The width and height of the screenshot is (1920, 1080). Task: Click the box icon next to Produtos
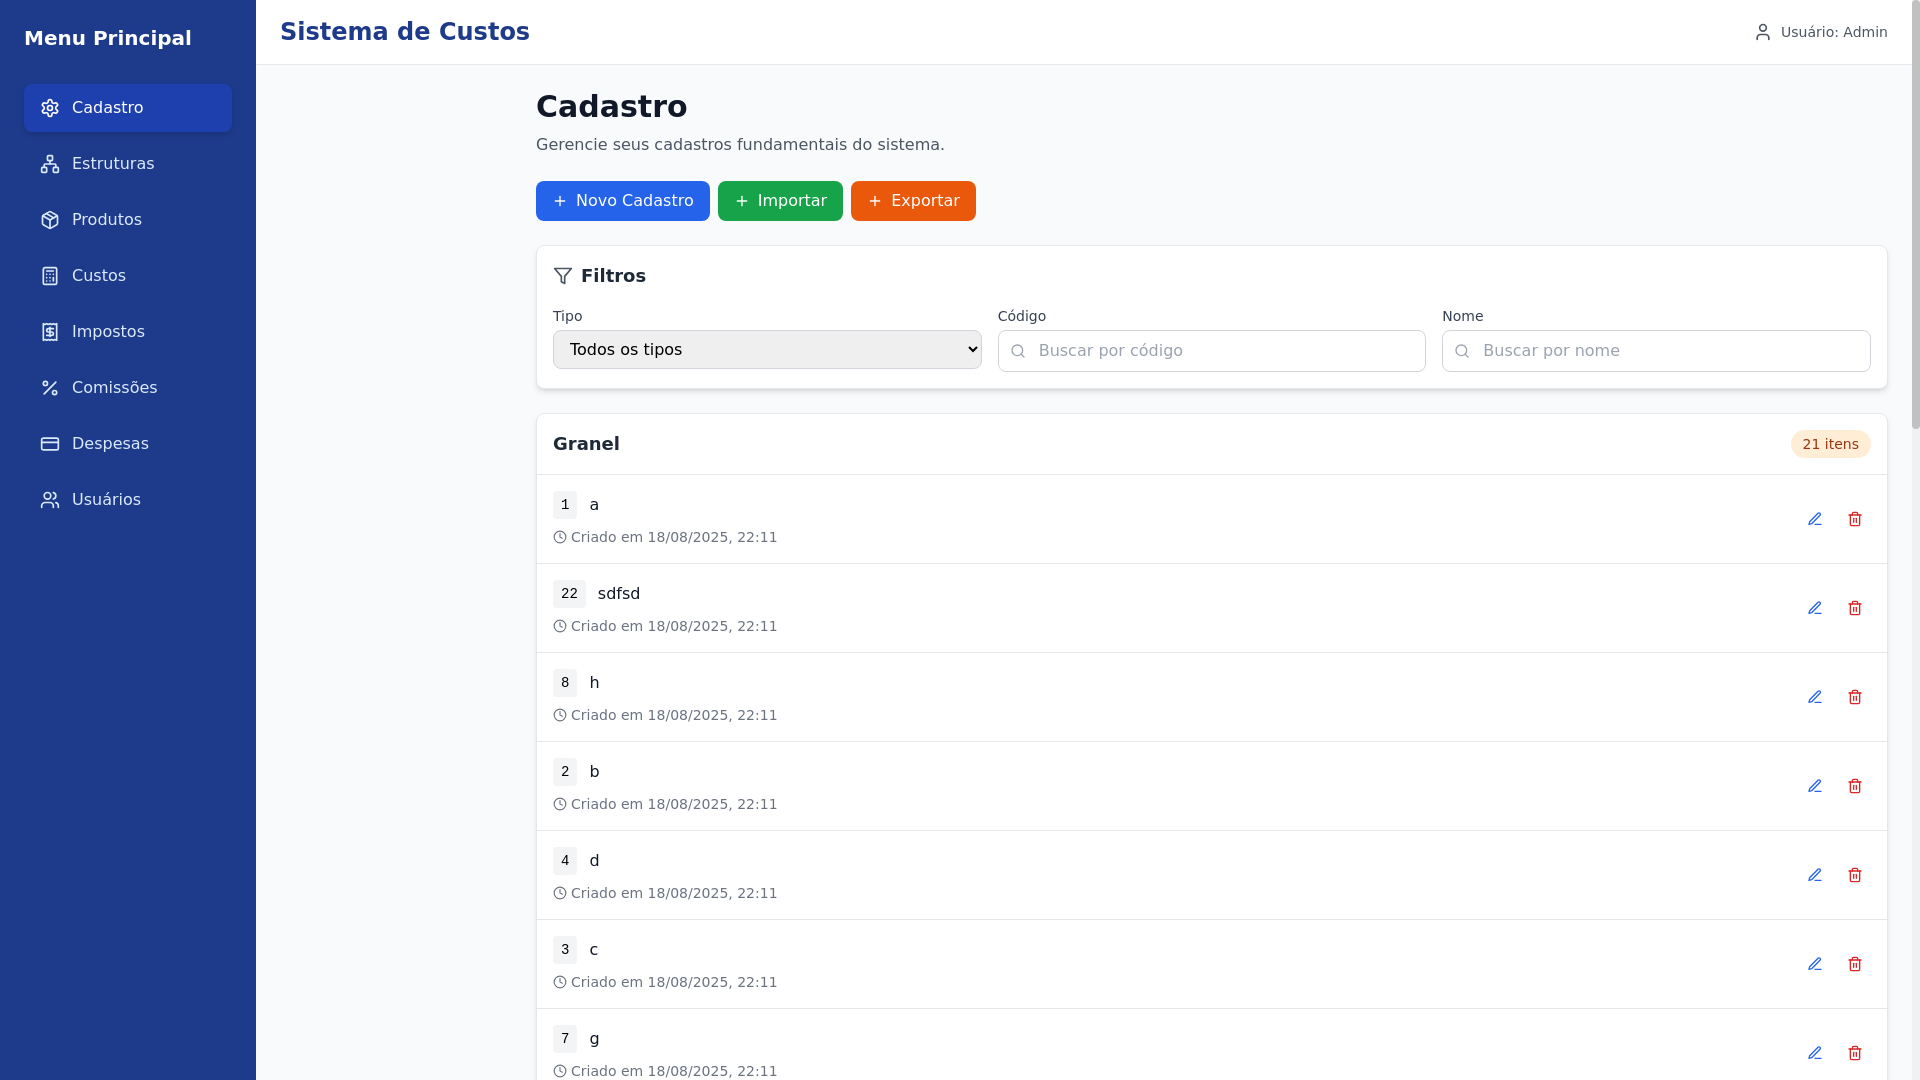50,220
